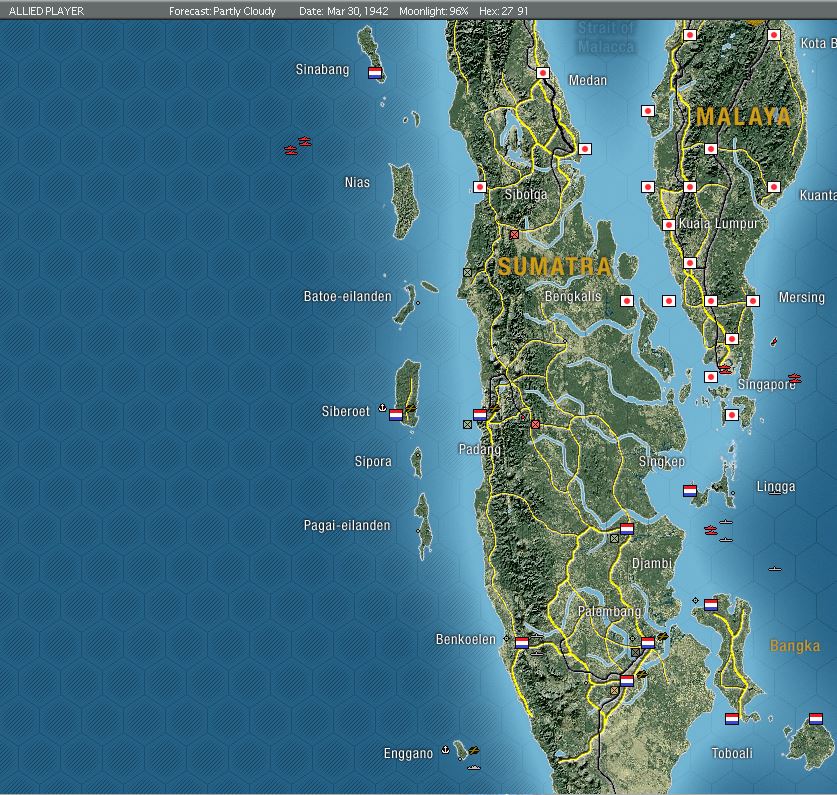837x795 pixels.
Task: Select the aircraft icon on Siberoet island
Action: [410, 408]
